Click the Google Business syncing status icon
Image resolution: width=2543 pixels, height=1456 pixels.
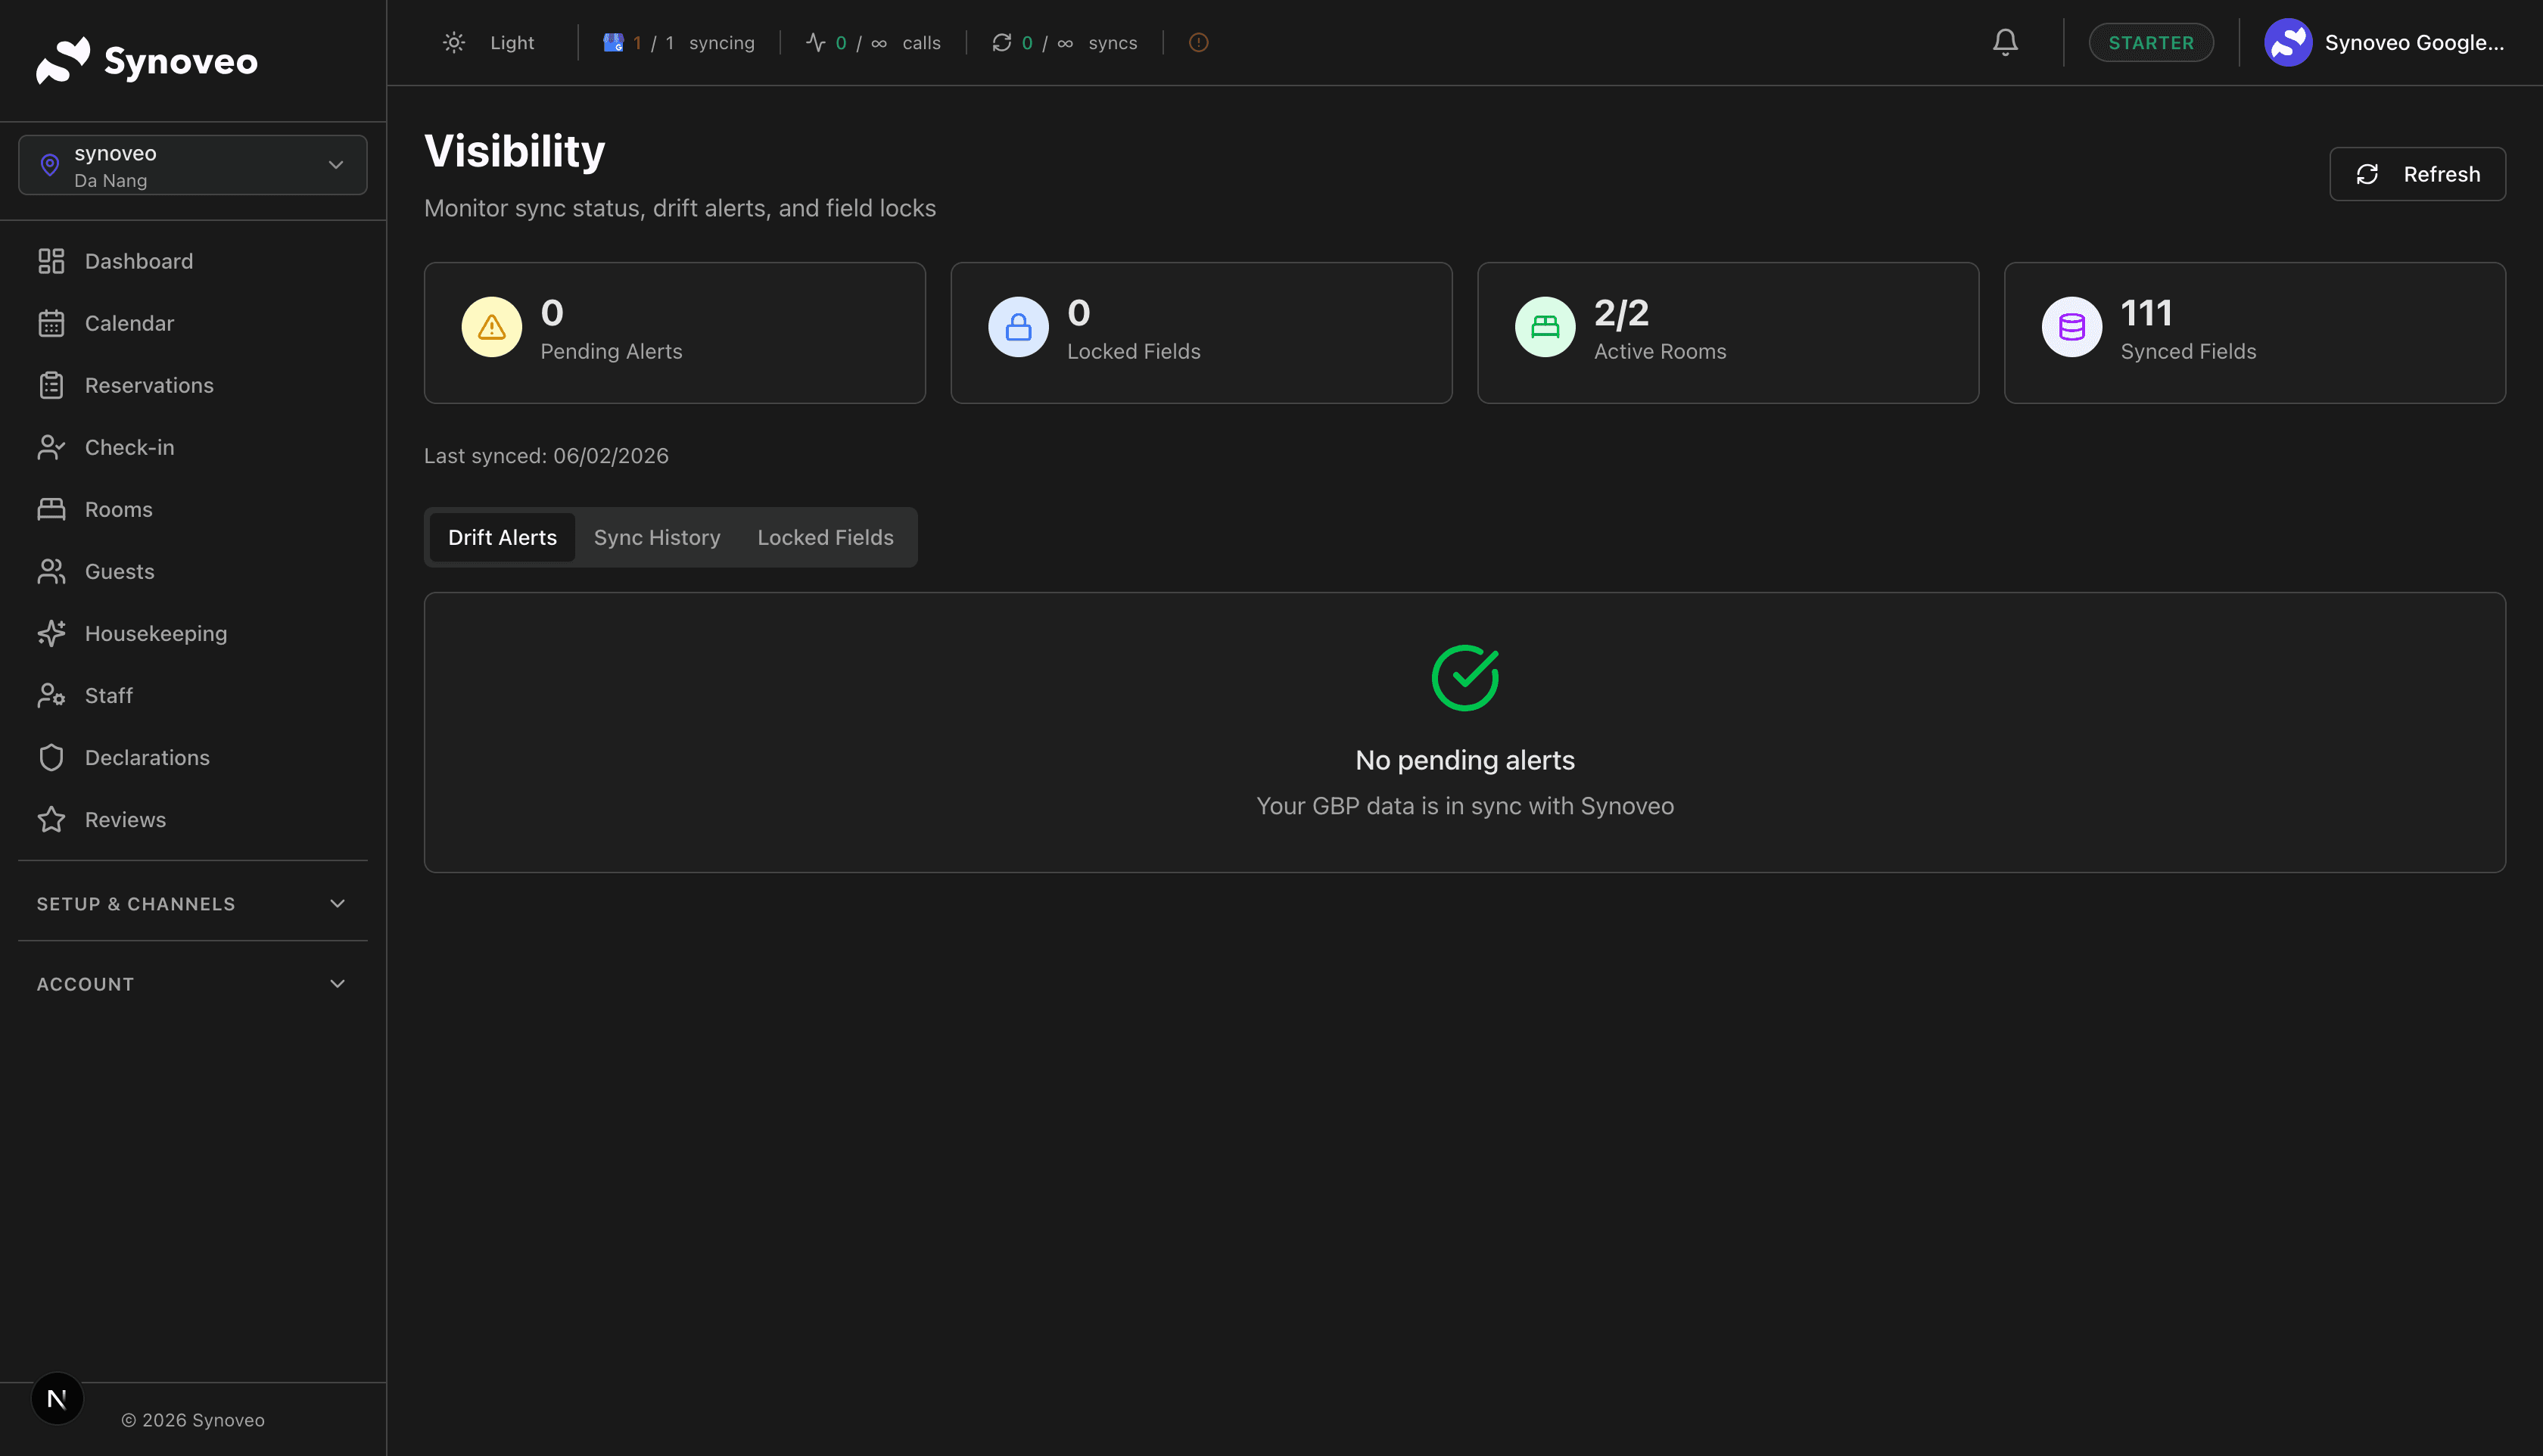pyautogui.click(x=613, y=42)
